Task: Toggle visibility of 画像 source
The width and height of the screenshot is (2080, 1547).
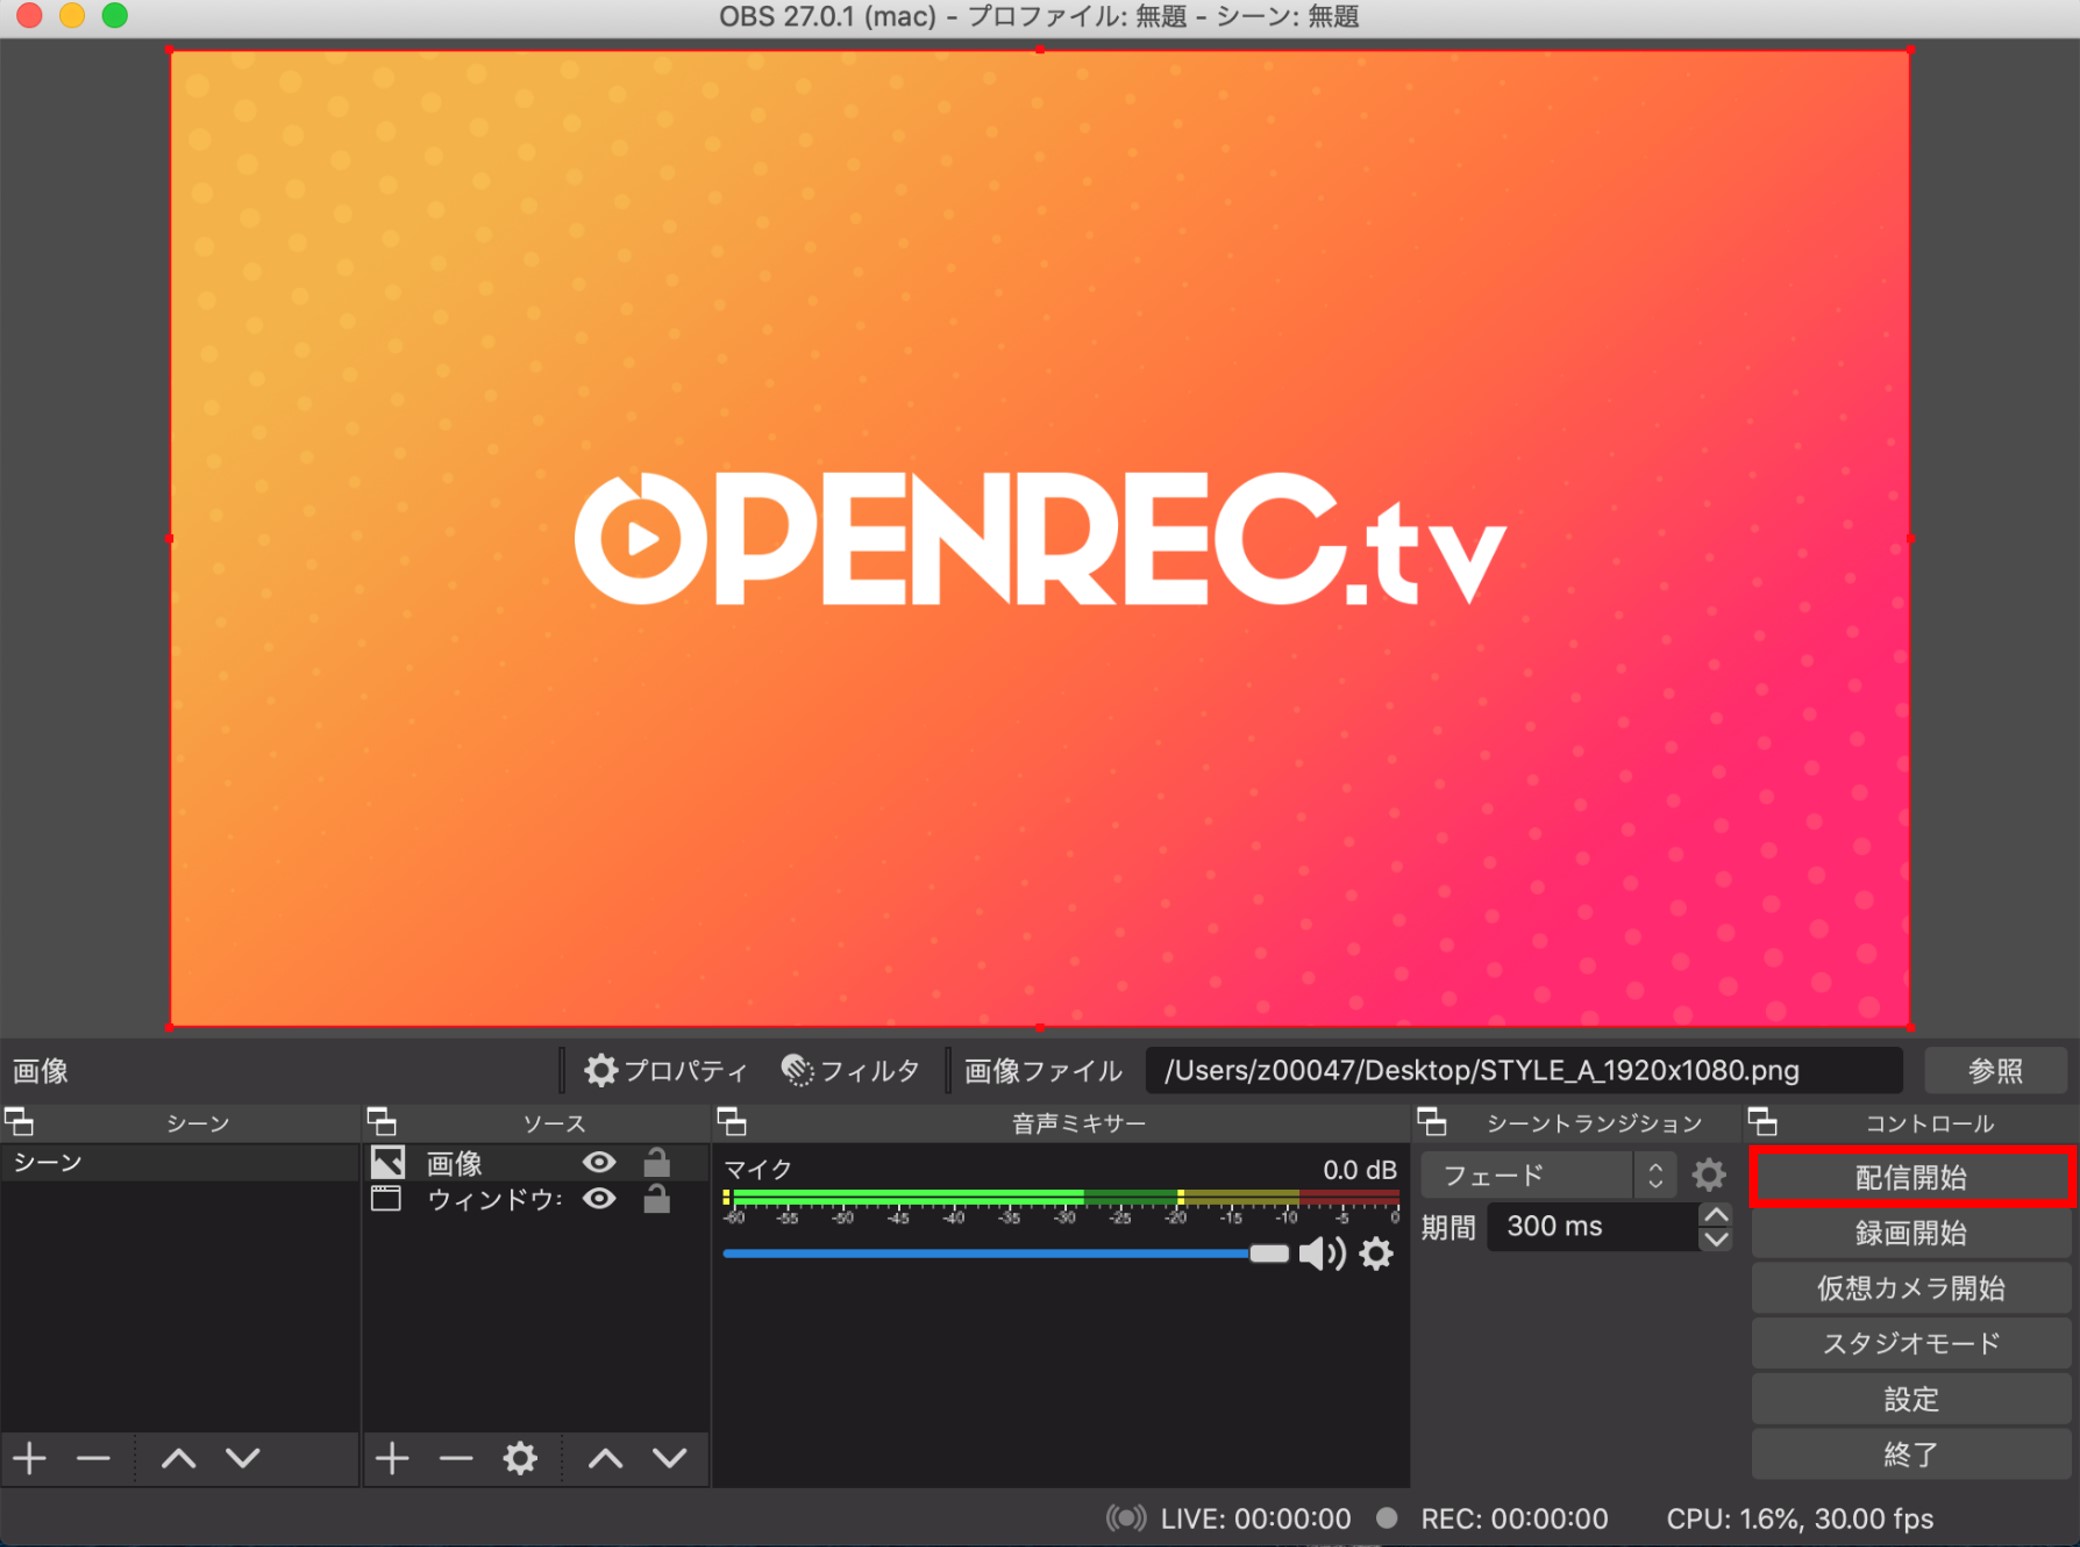Action: click(x=599, y=1162)
